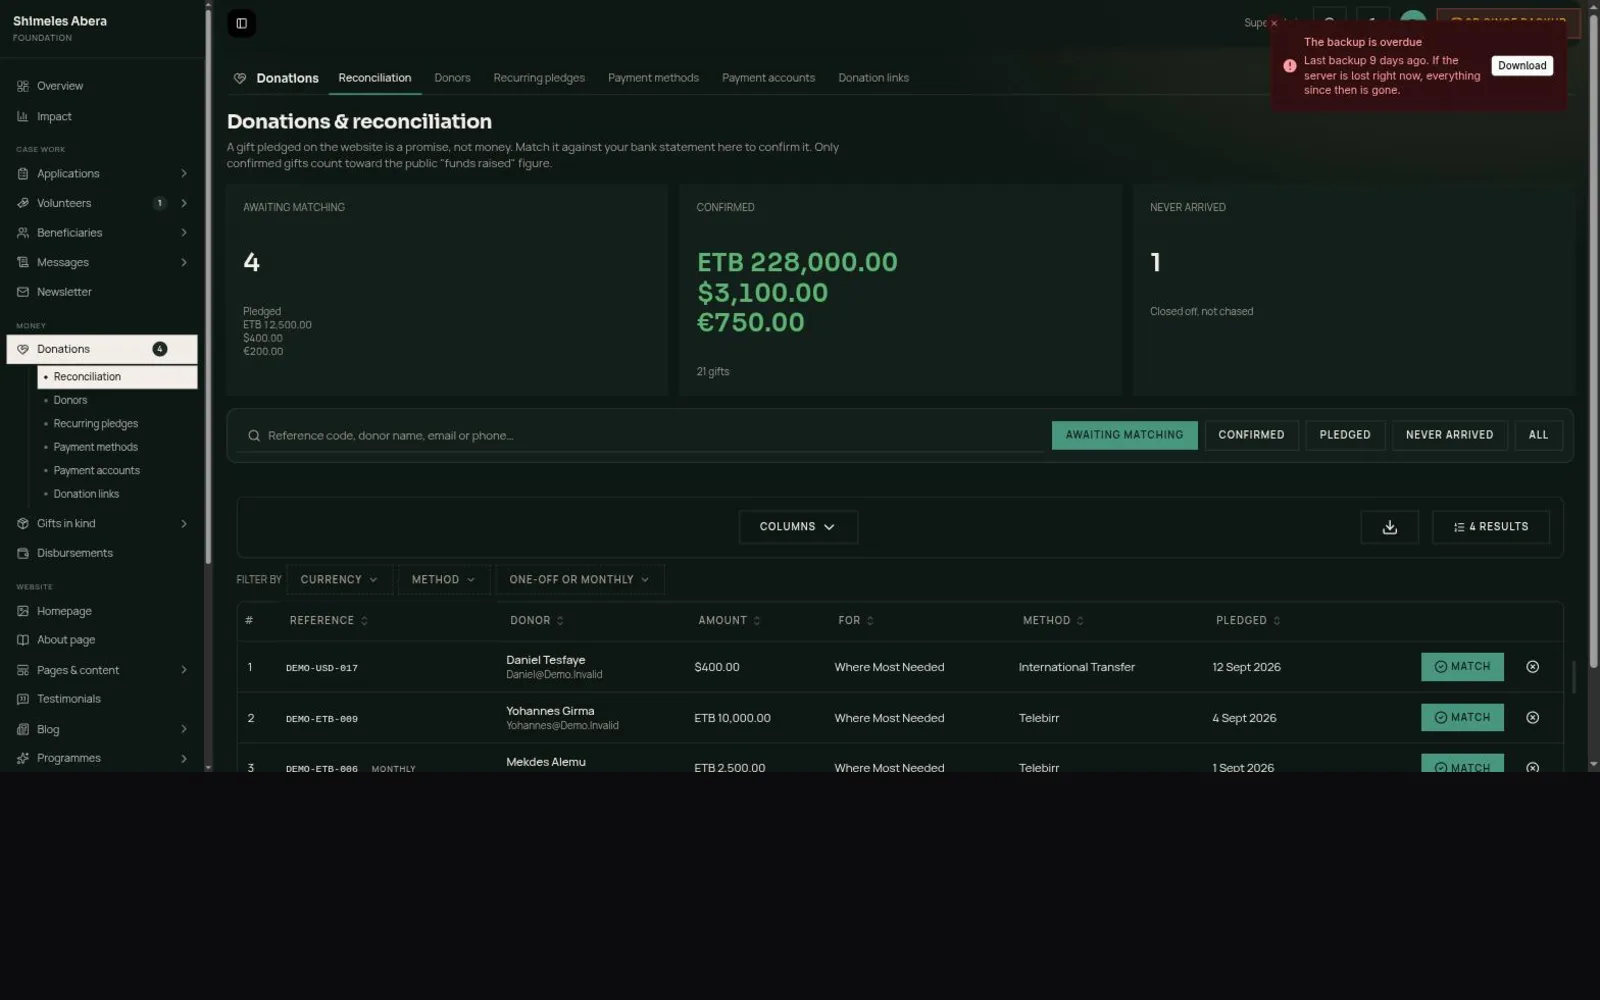Select the Pledged status filter
1600x1000 pixels.
(1345, 435)
